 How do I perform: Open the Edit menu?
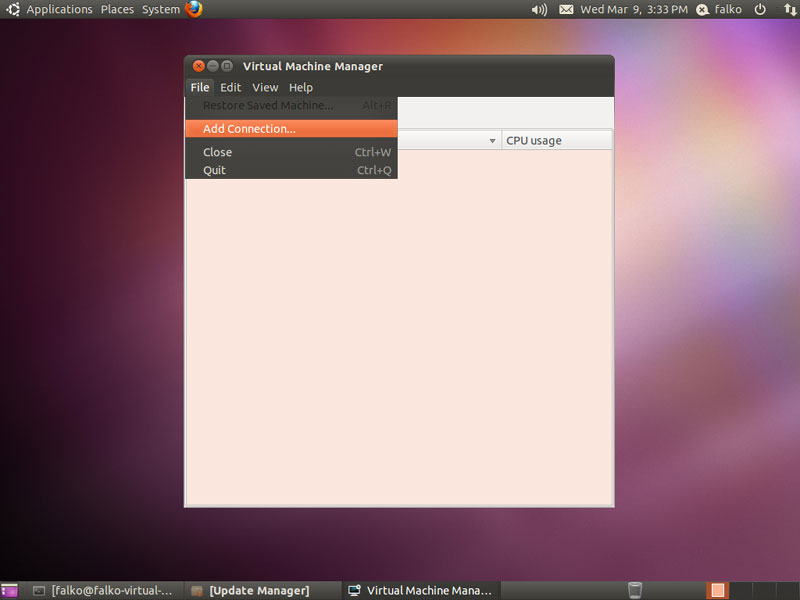coord(231,87)
